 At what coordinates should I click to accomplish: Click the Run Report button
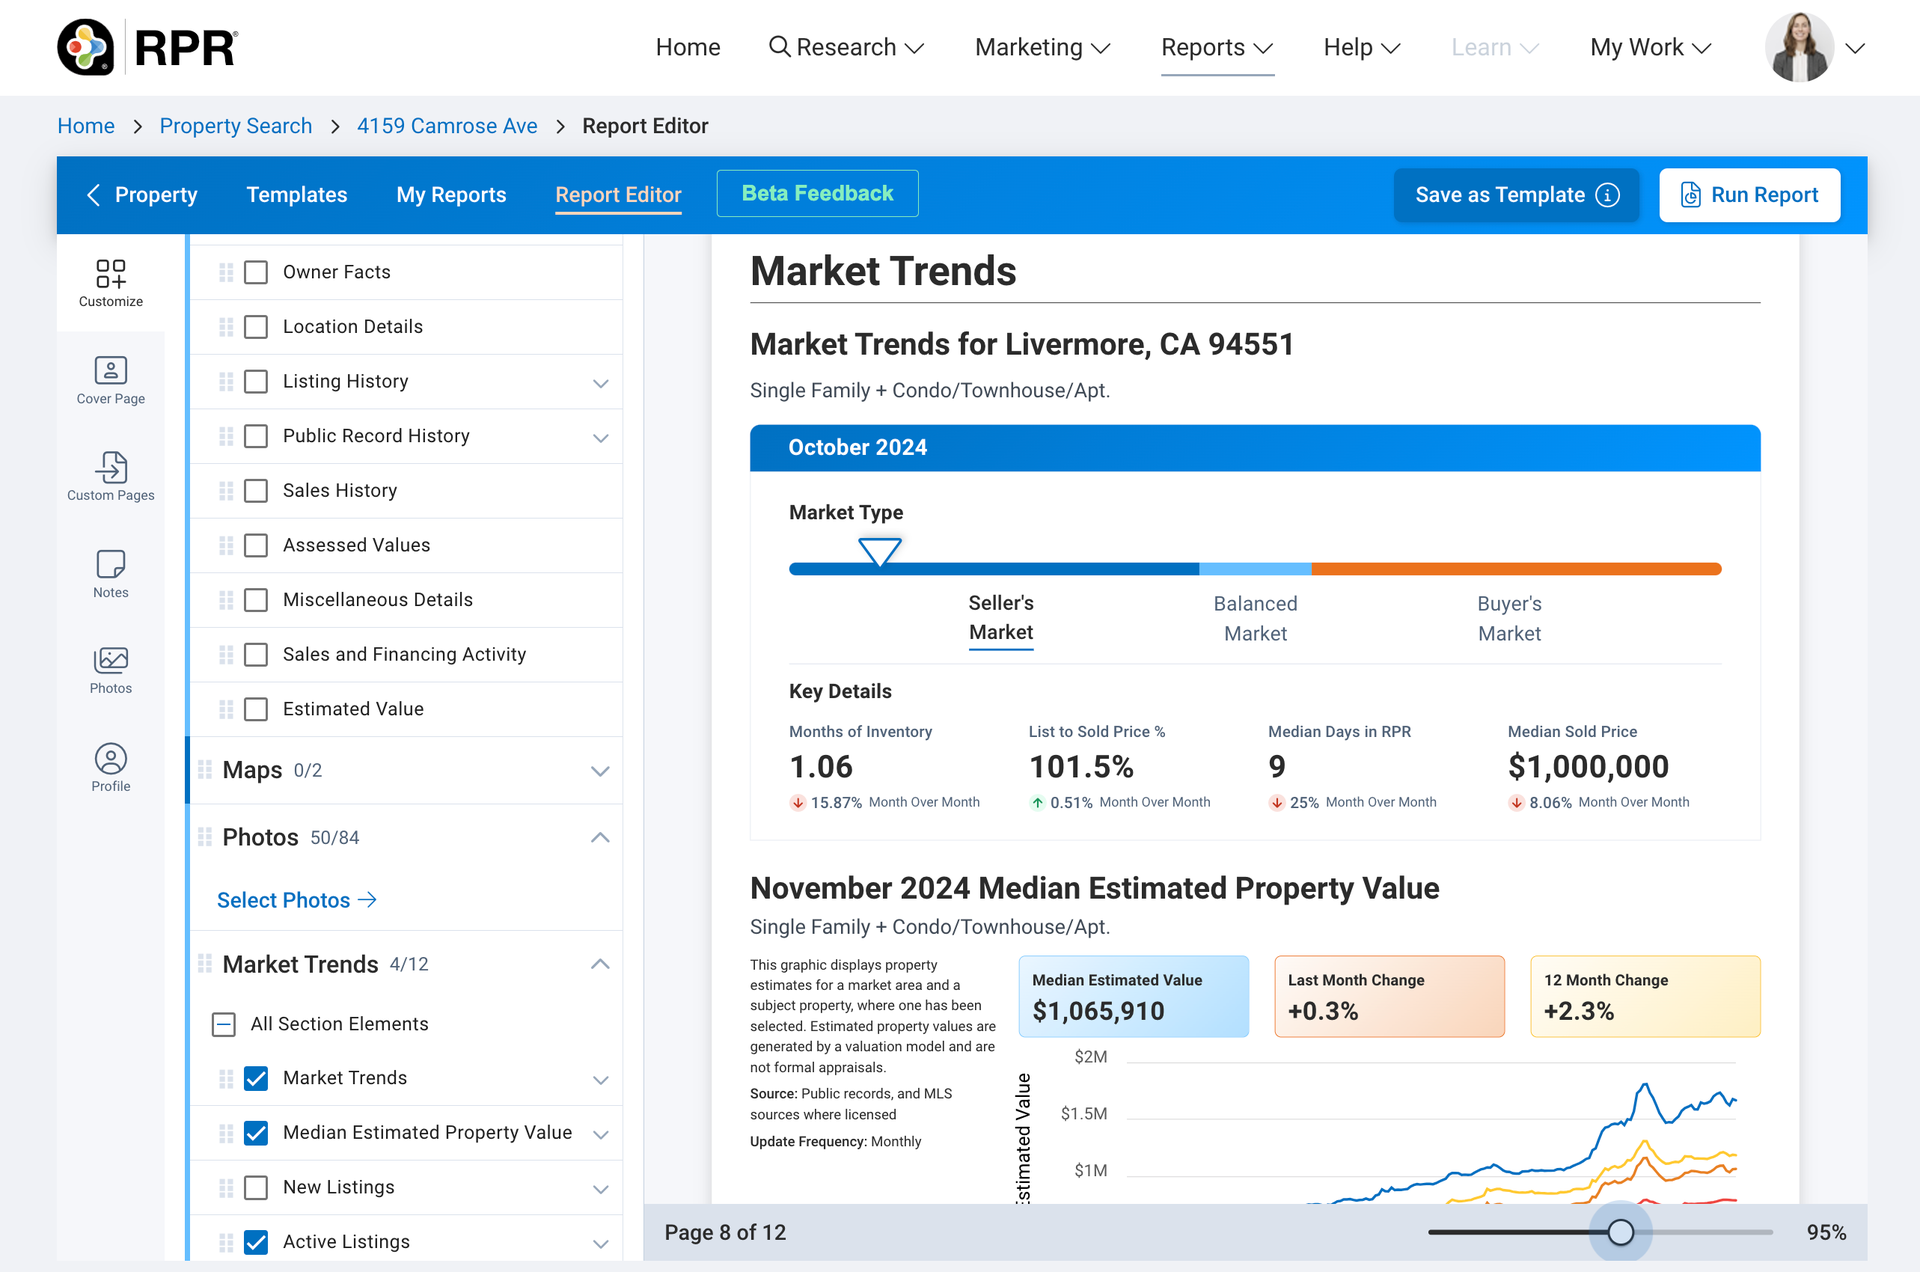pos(1749,195)
